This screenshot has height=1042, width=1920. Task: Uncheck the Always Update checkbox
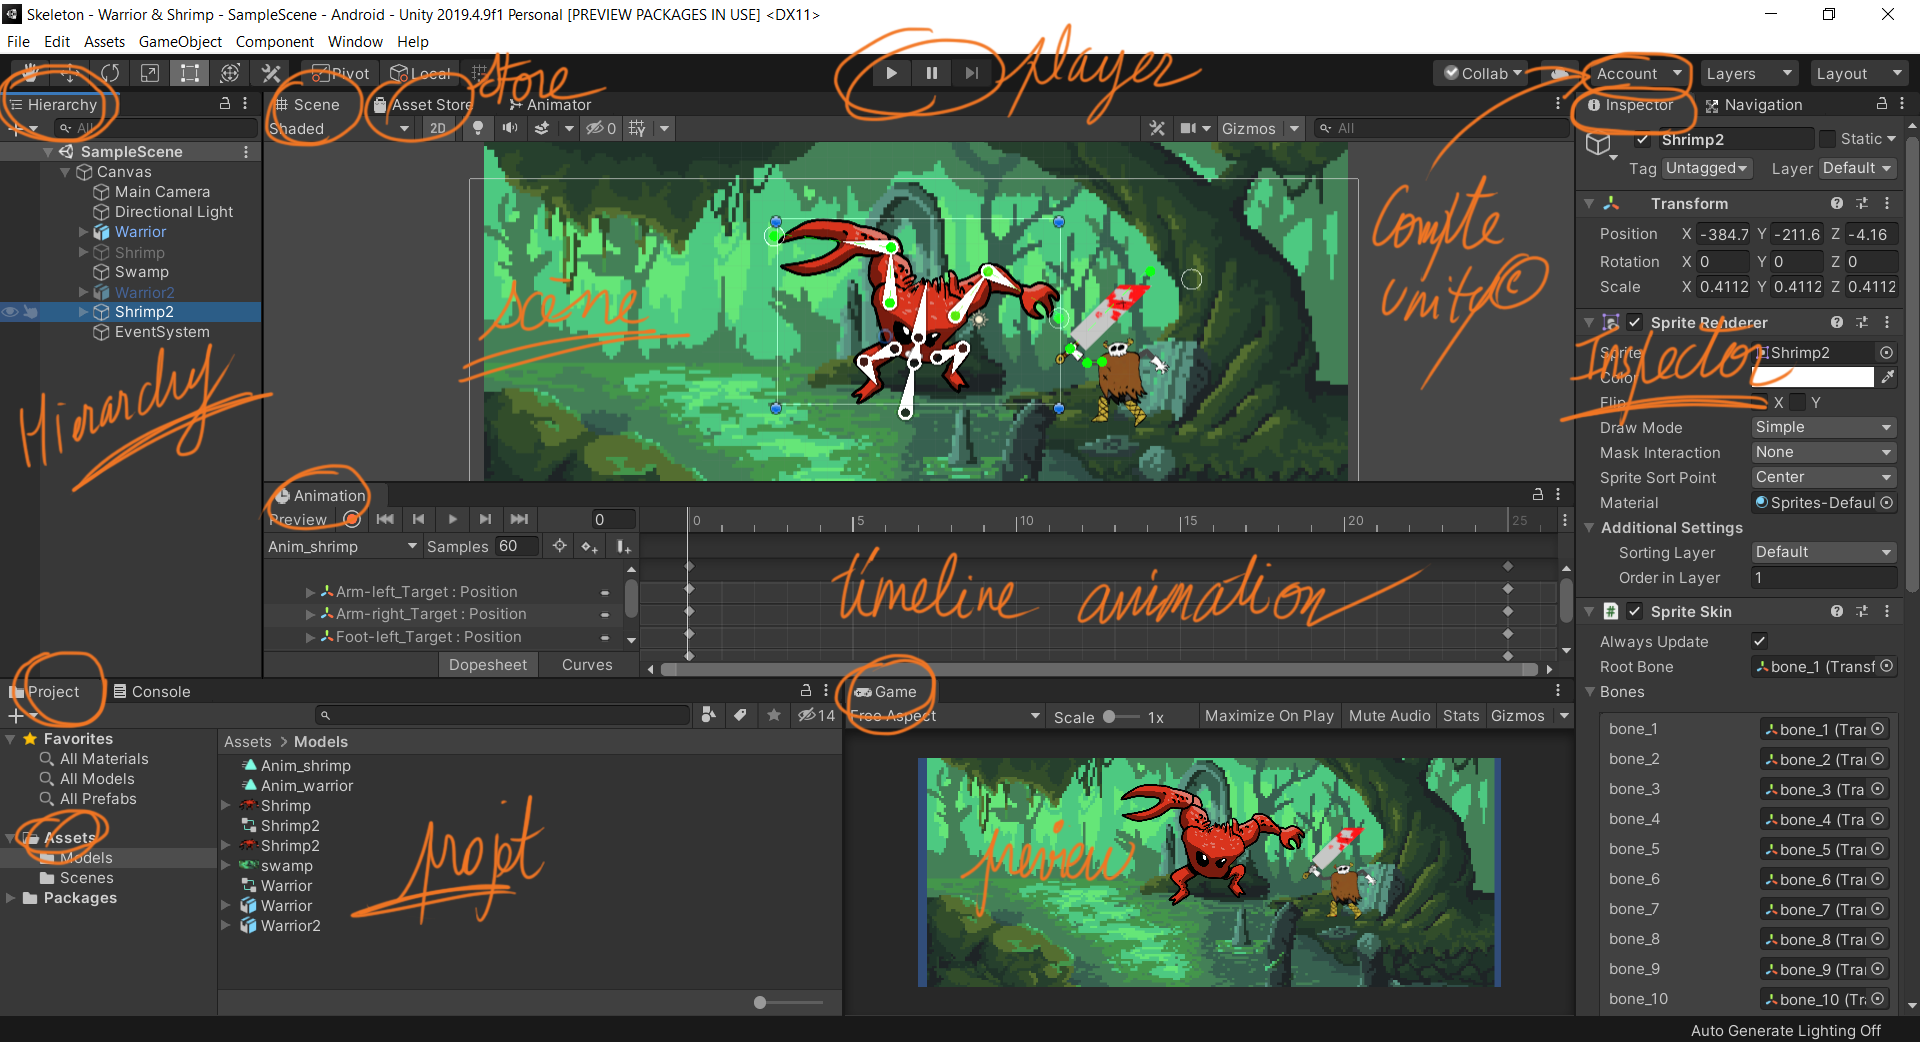(1760, 641)
